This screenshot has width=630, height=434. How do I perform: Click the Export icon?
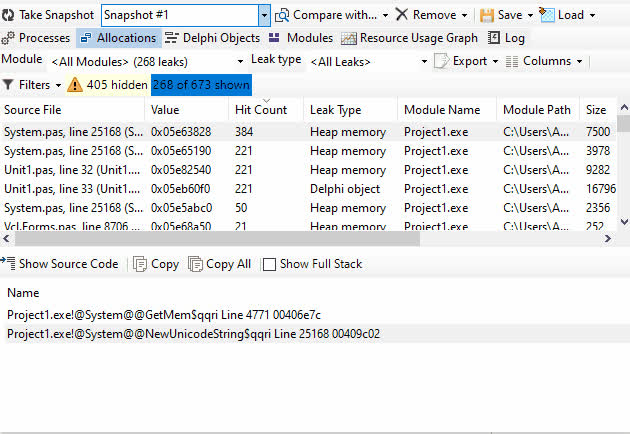(x=441, y=61)
